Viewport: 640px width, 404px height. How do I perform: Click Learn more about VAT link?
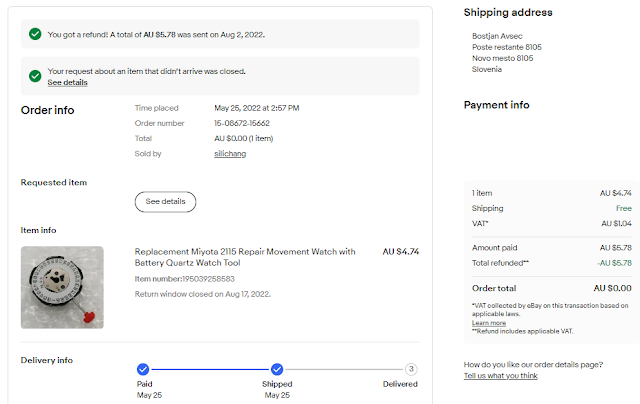click(x=488, y=323)
